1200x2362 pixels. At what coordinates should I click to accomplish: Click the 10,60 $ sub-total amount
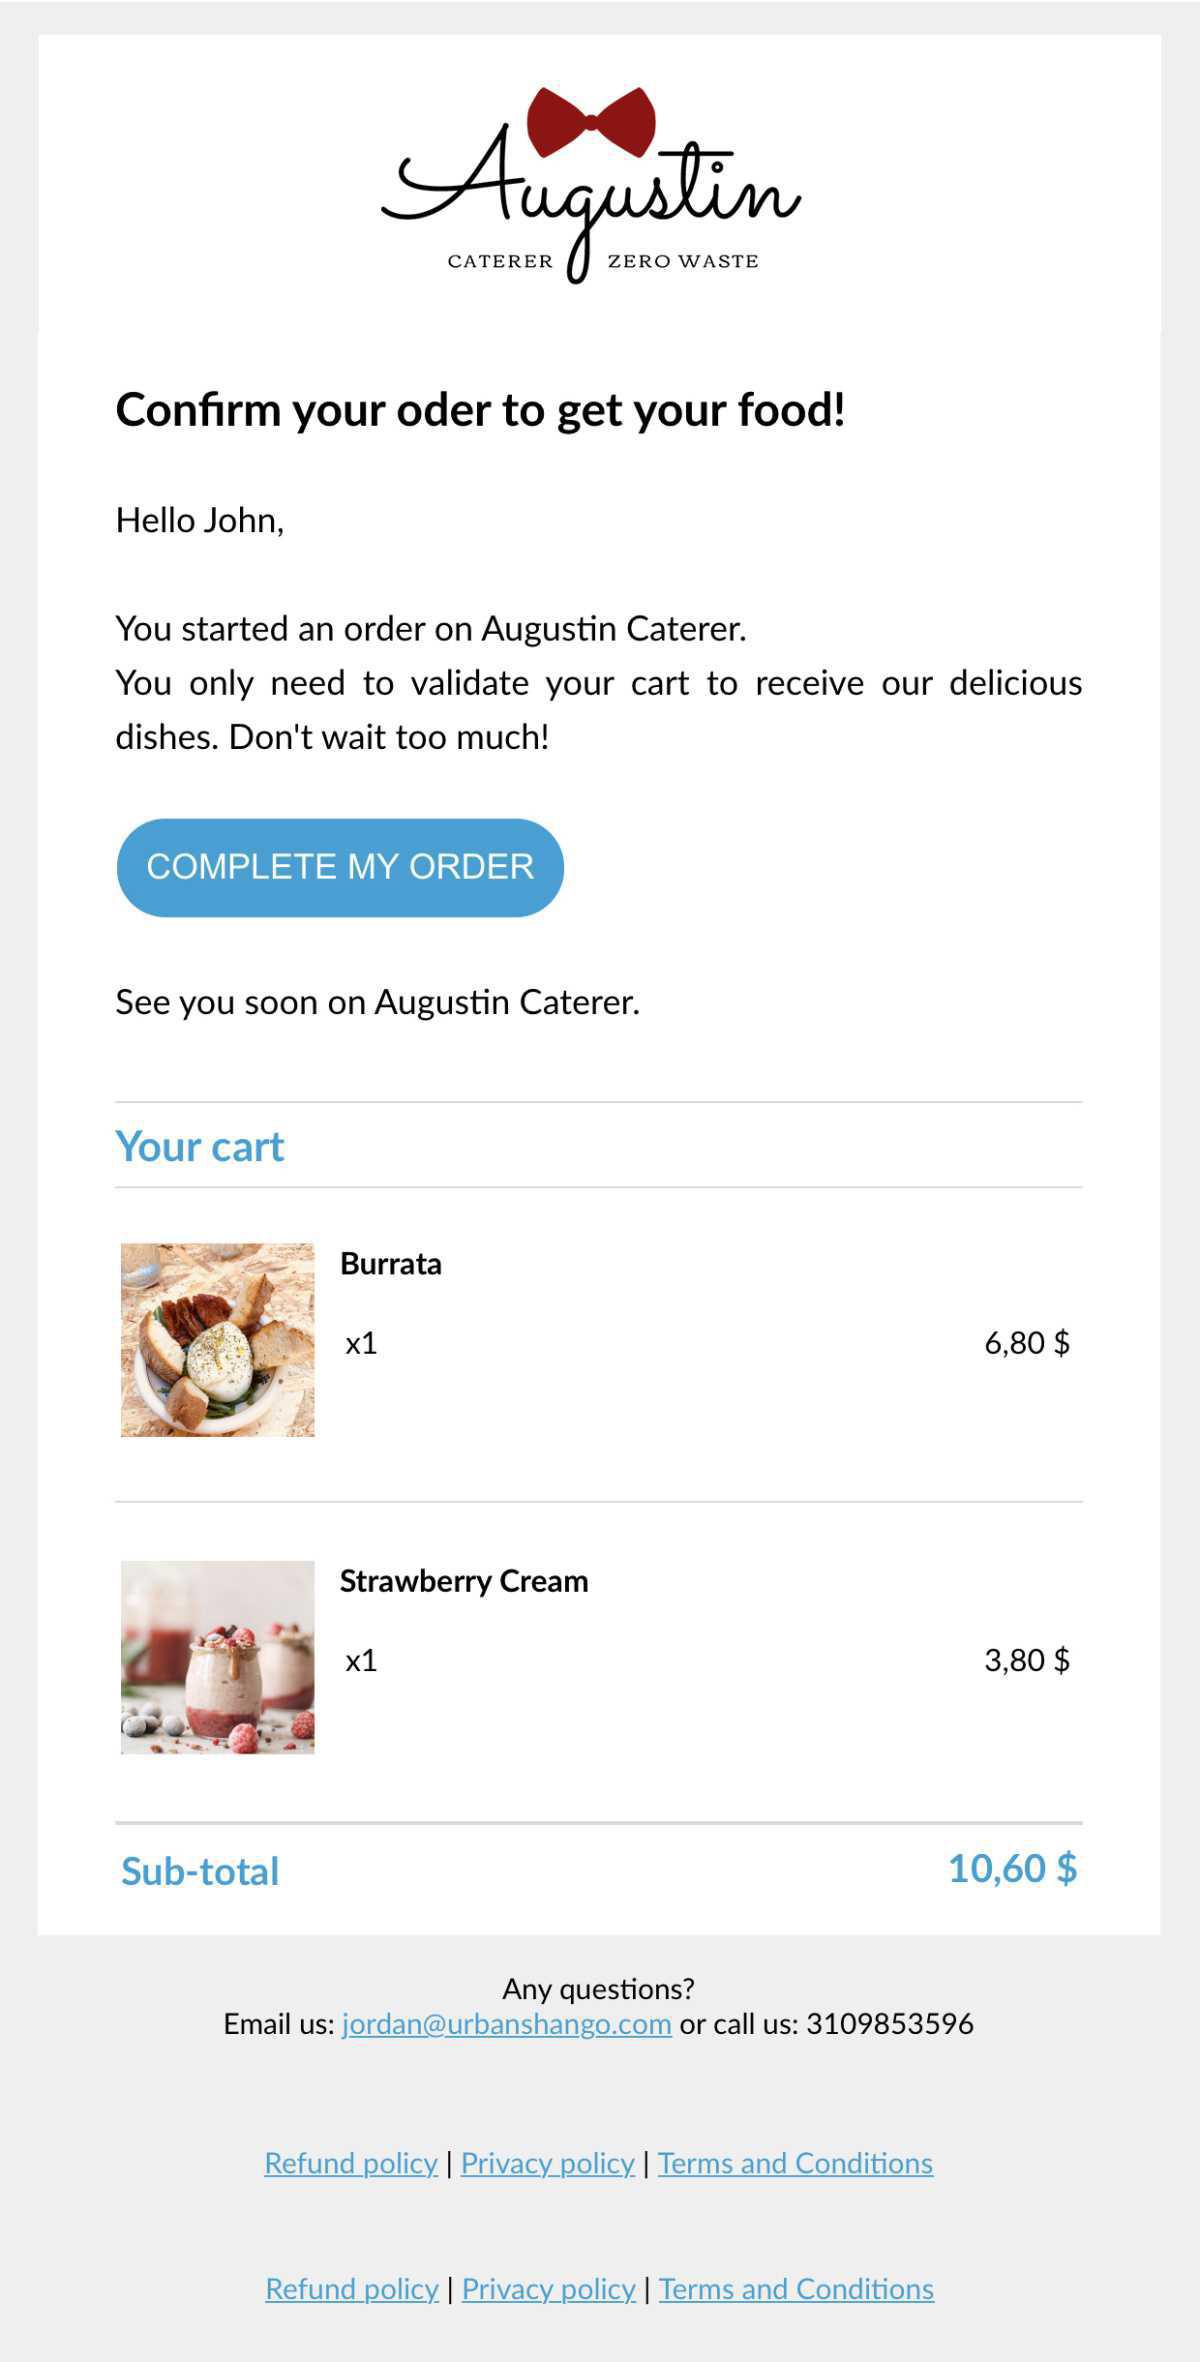tap(1012, 1868)
